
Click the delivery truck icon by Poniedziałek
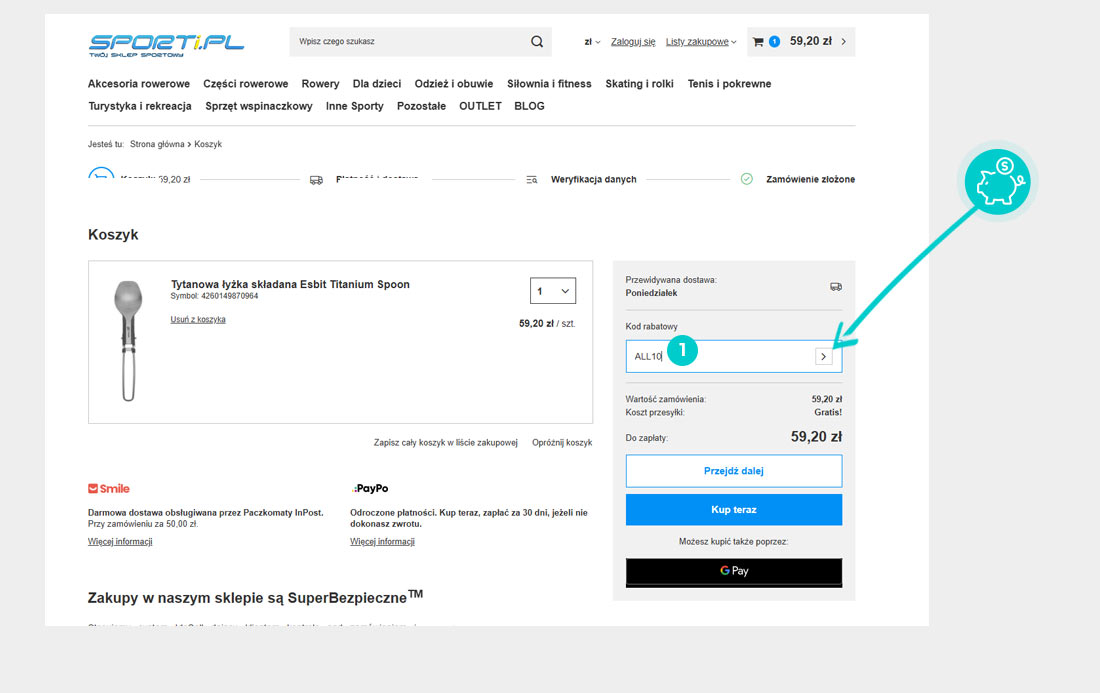click(835, 286)
